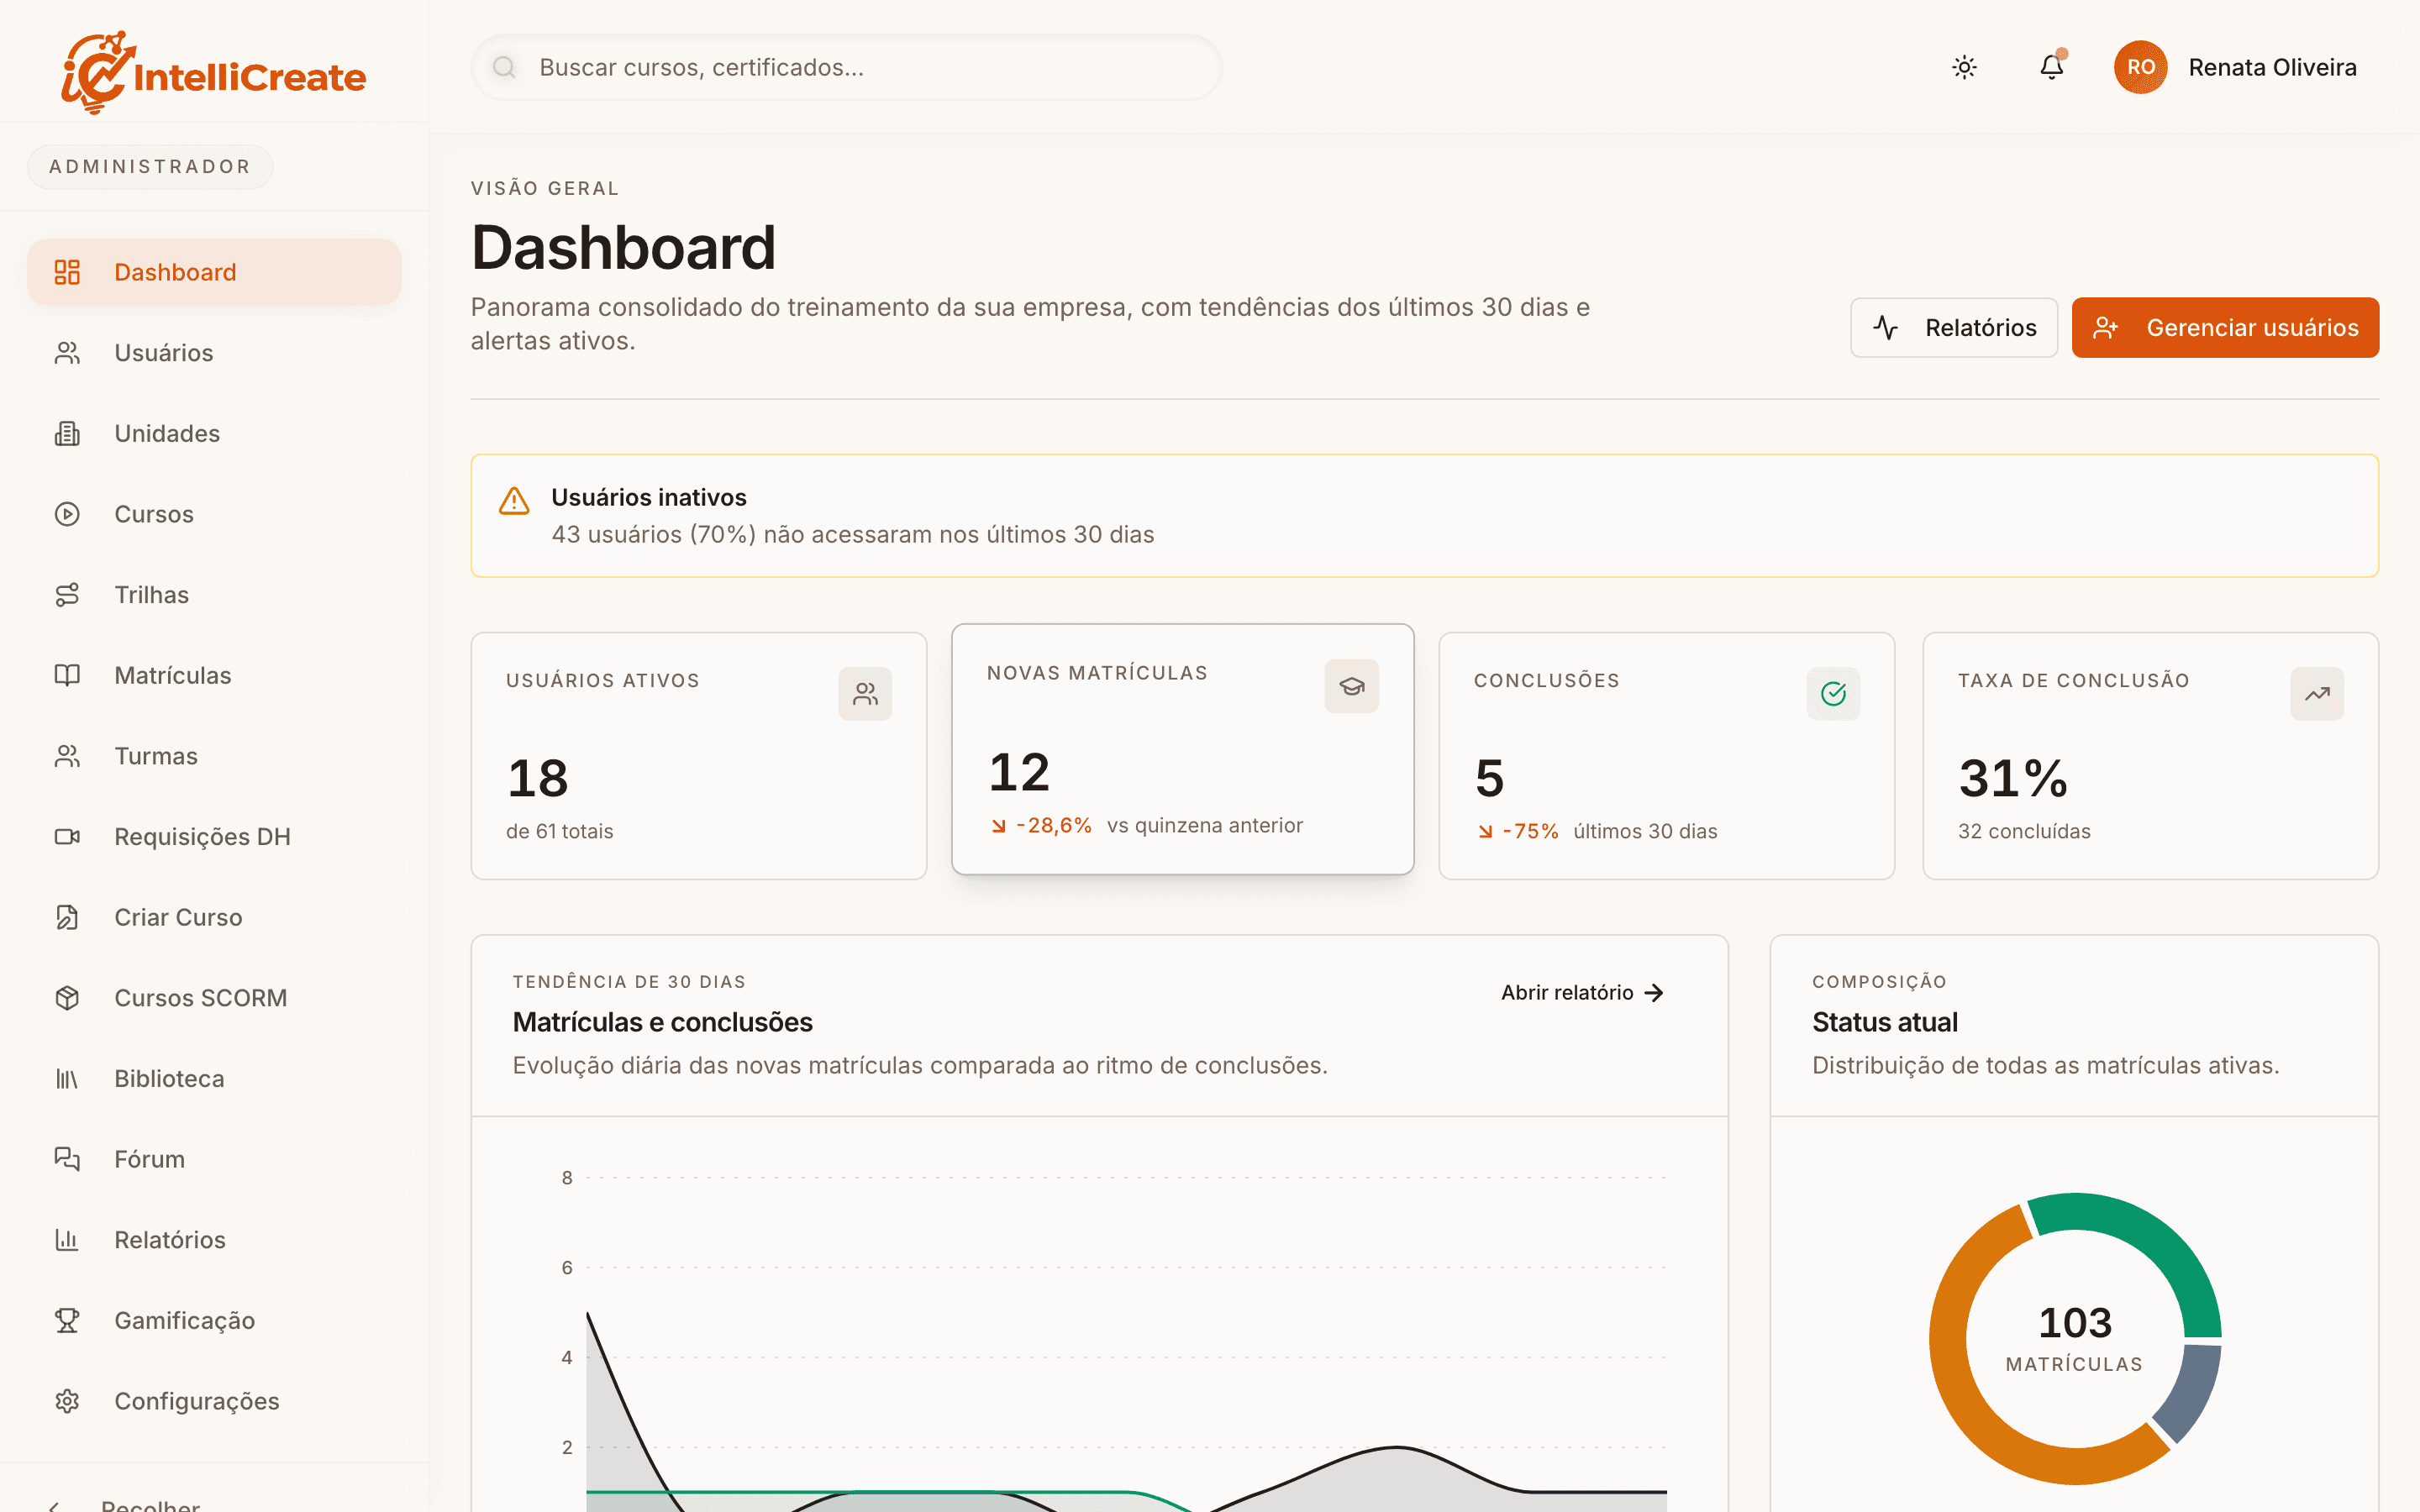Click the 103 Matrículas donut center

pos(2075,1337)
